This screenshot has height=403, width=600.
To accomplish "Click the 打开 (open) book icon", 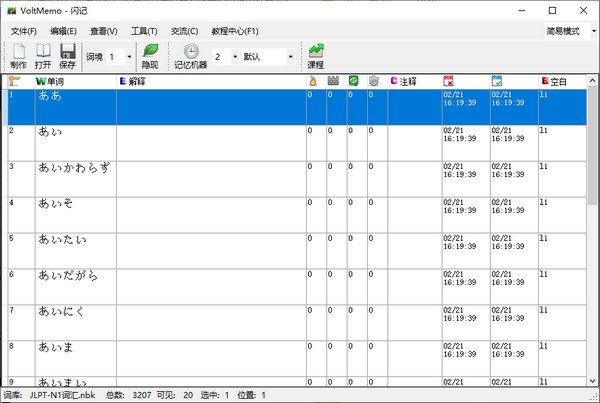I will (43, 55).
